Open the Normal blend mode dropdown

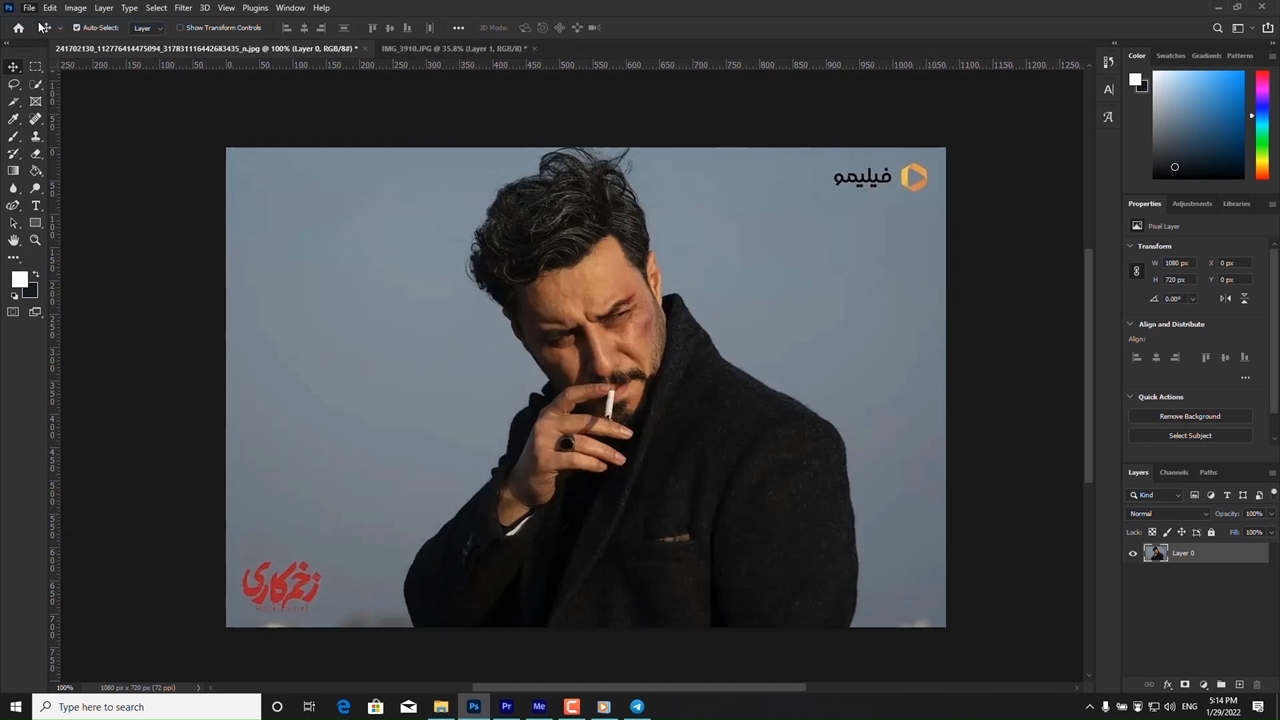(1168, 514)
